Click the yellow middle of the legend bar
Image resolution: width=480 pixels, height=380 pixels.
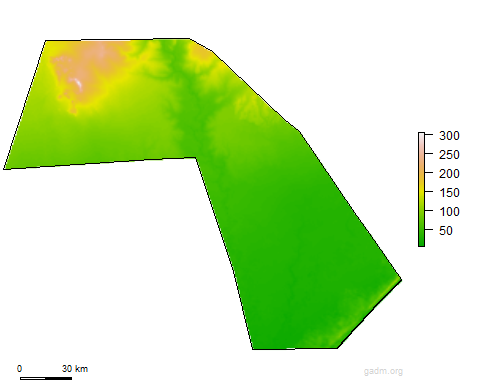(421, 193)
